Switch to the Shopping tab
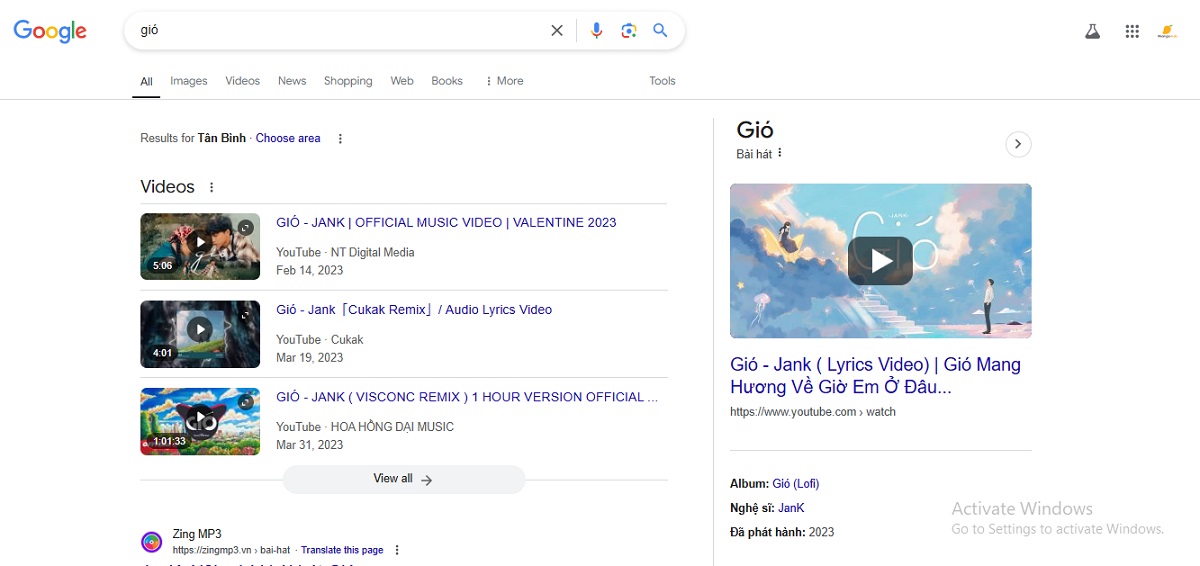Viewport: 1200px width, 566px height. coord(348,81)
